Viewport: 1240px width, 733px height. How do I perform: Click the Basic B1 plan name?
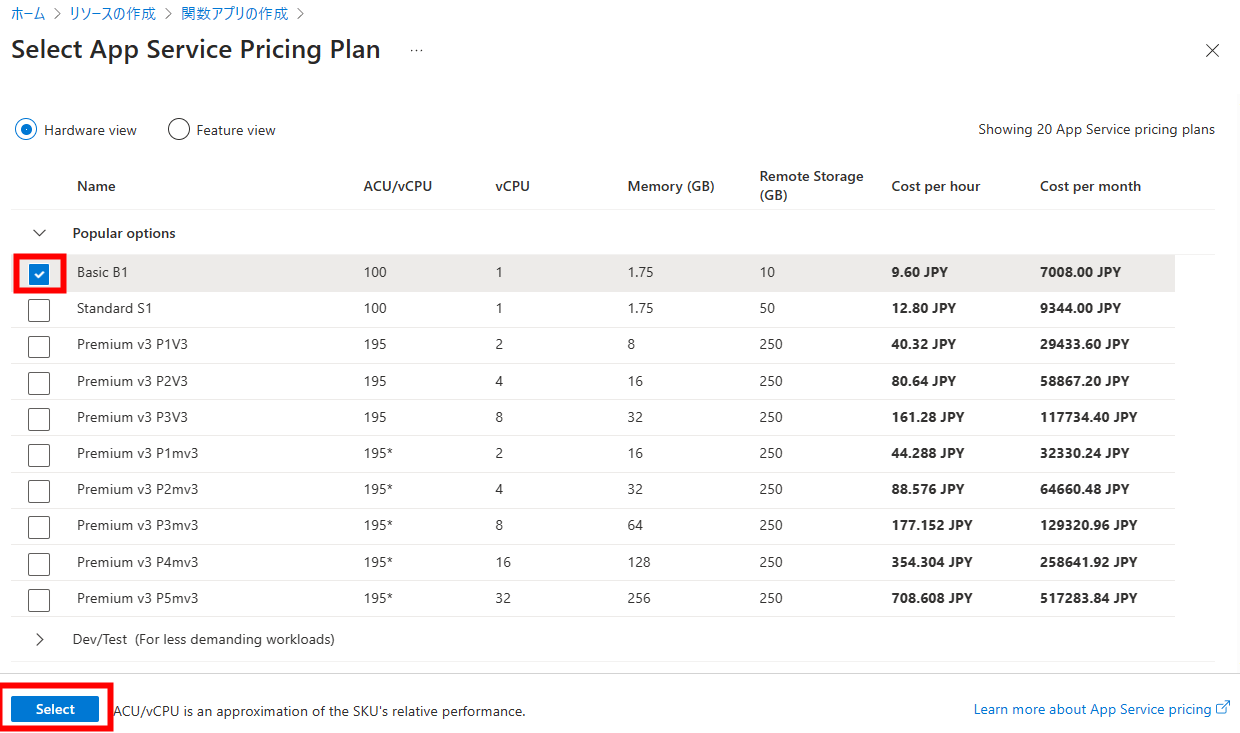103,272
